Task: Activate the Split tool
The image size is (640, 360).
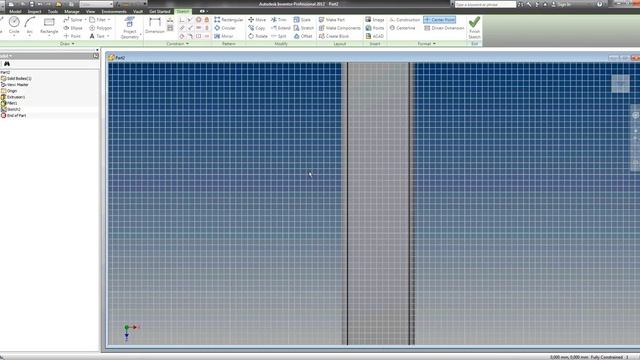Action: pos(279,36)
